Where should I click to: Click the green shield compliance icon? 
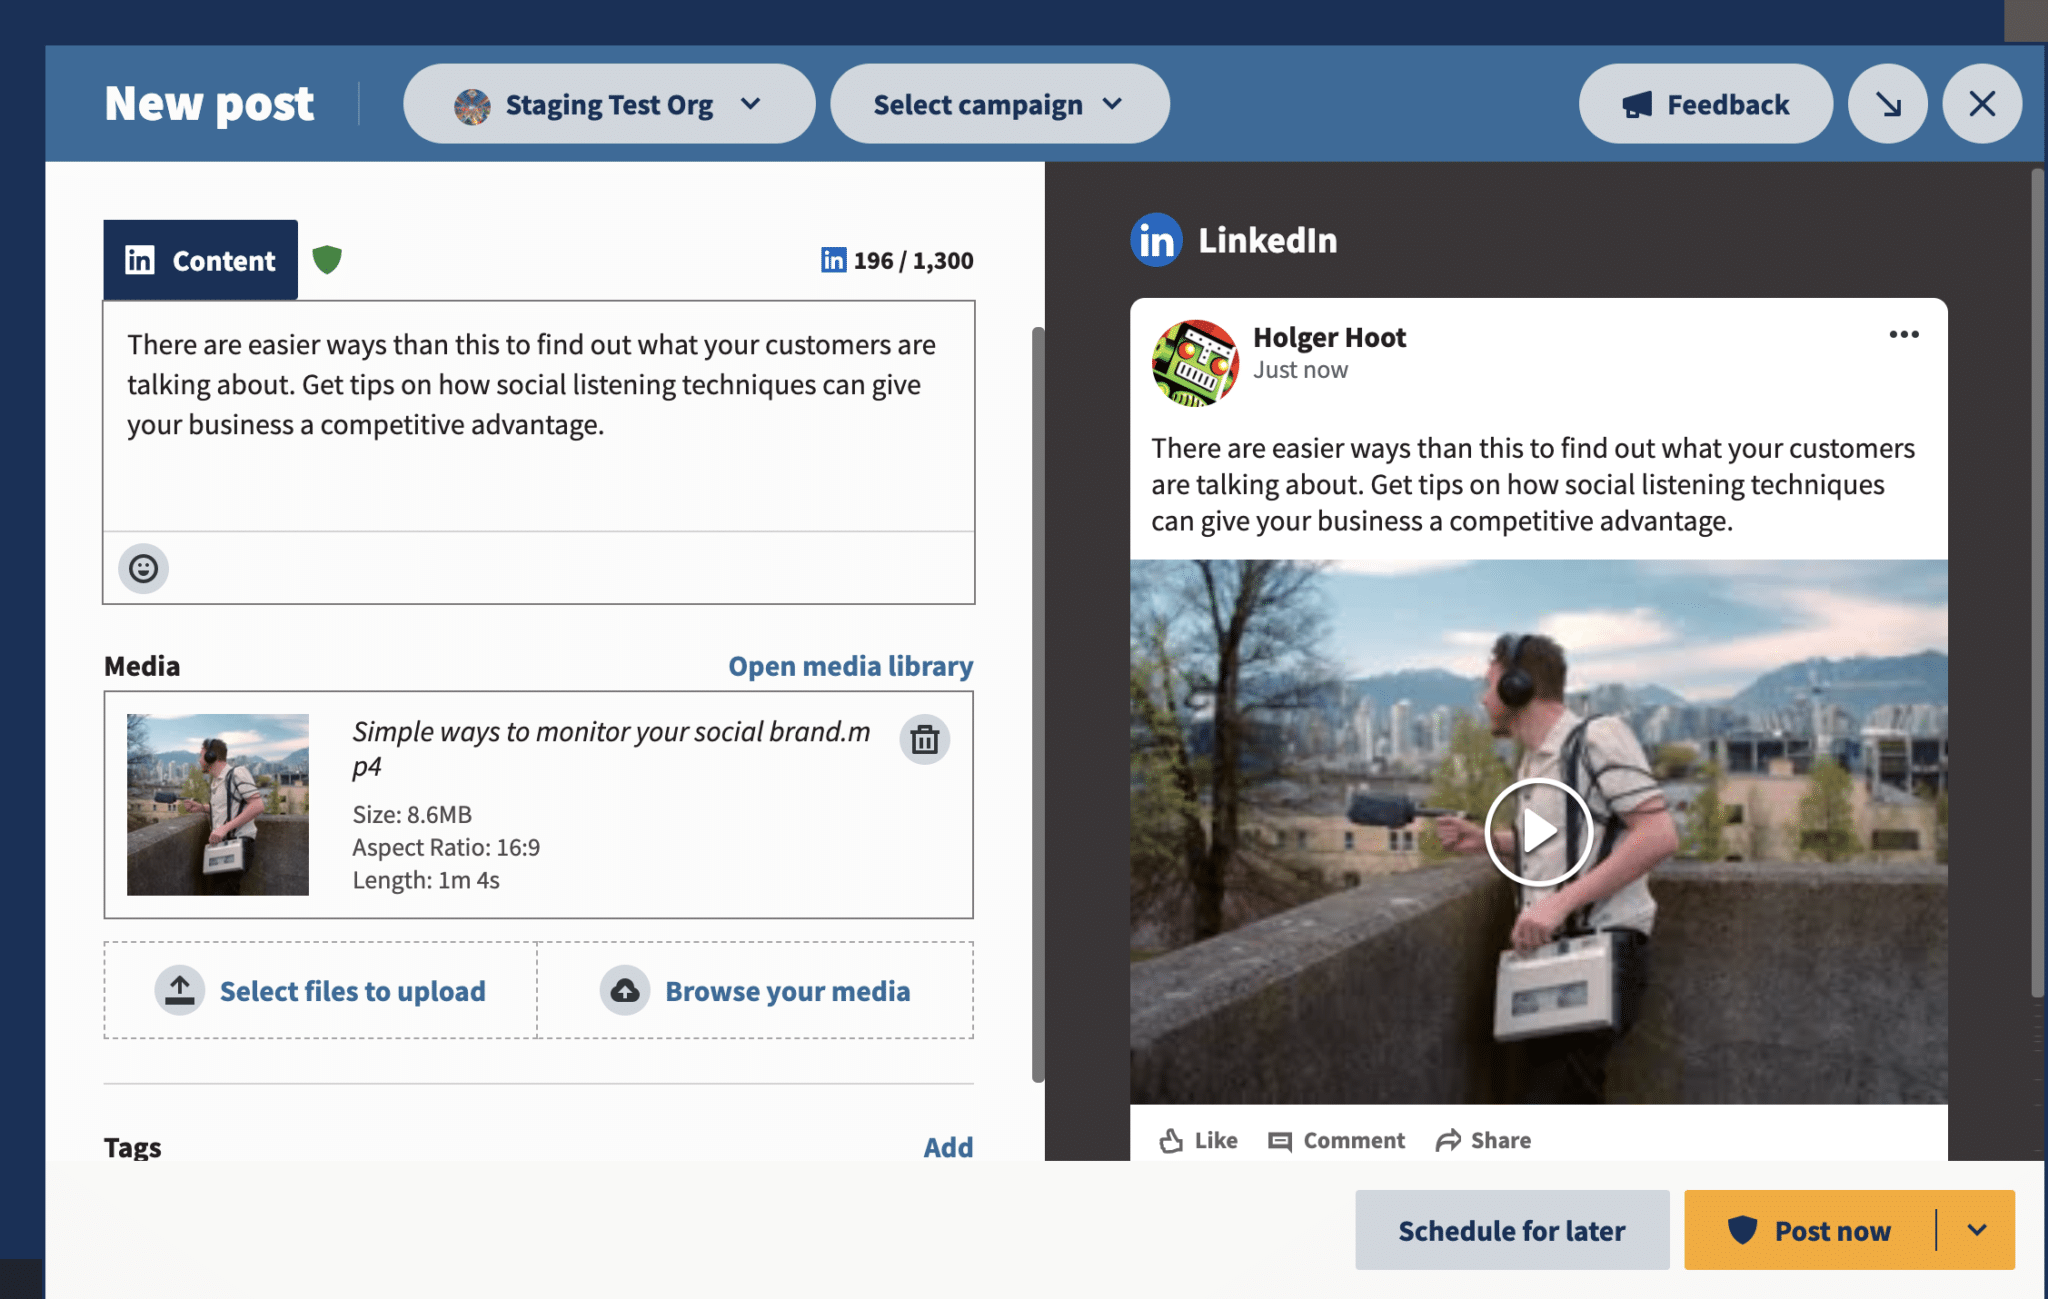pos(328,259)
